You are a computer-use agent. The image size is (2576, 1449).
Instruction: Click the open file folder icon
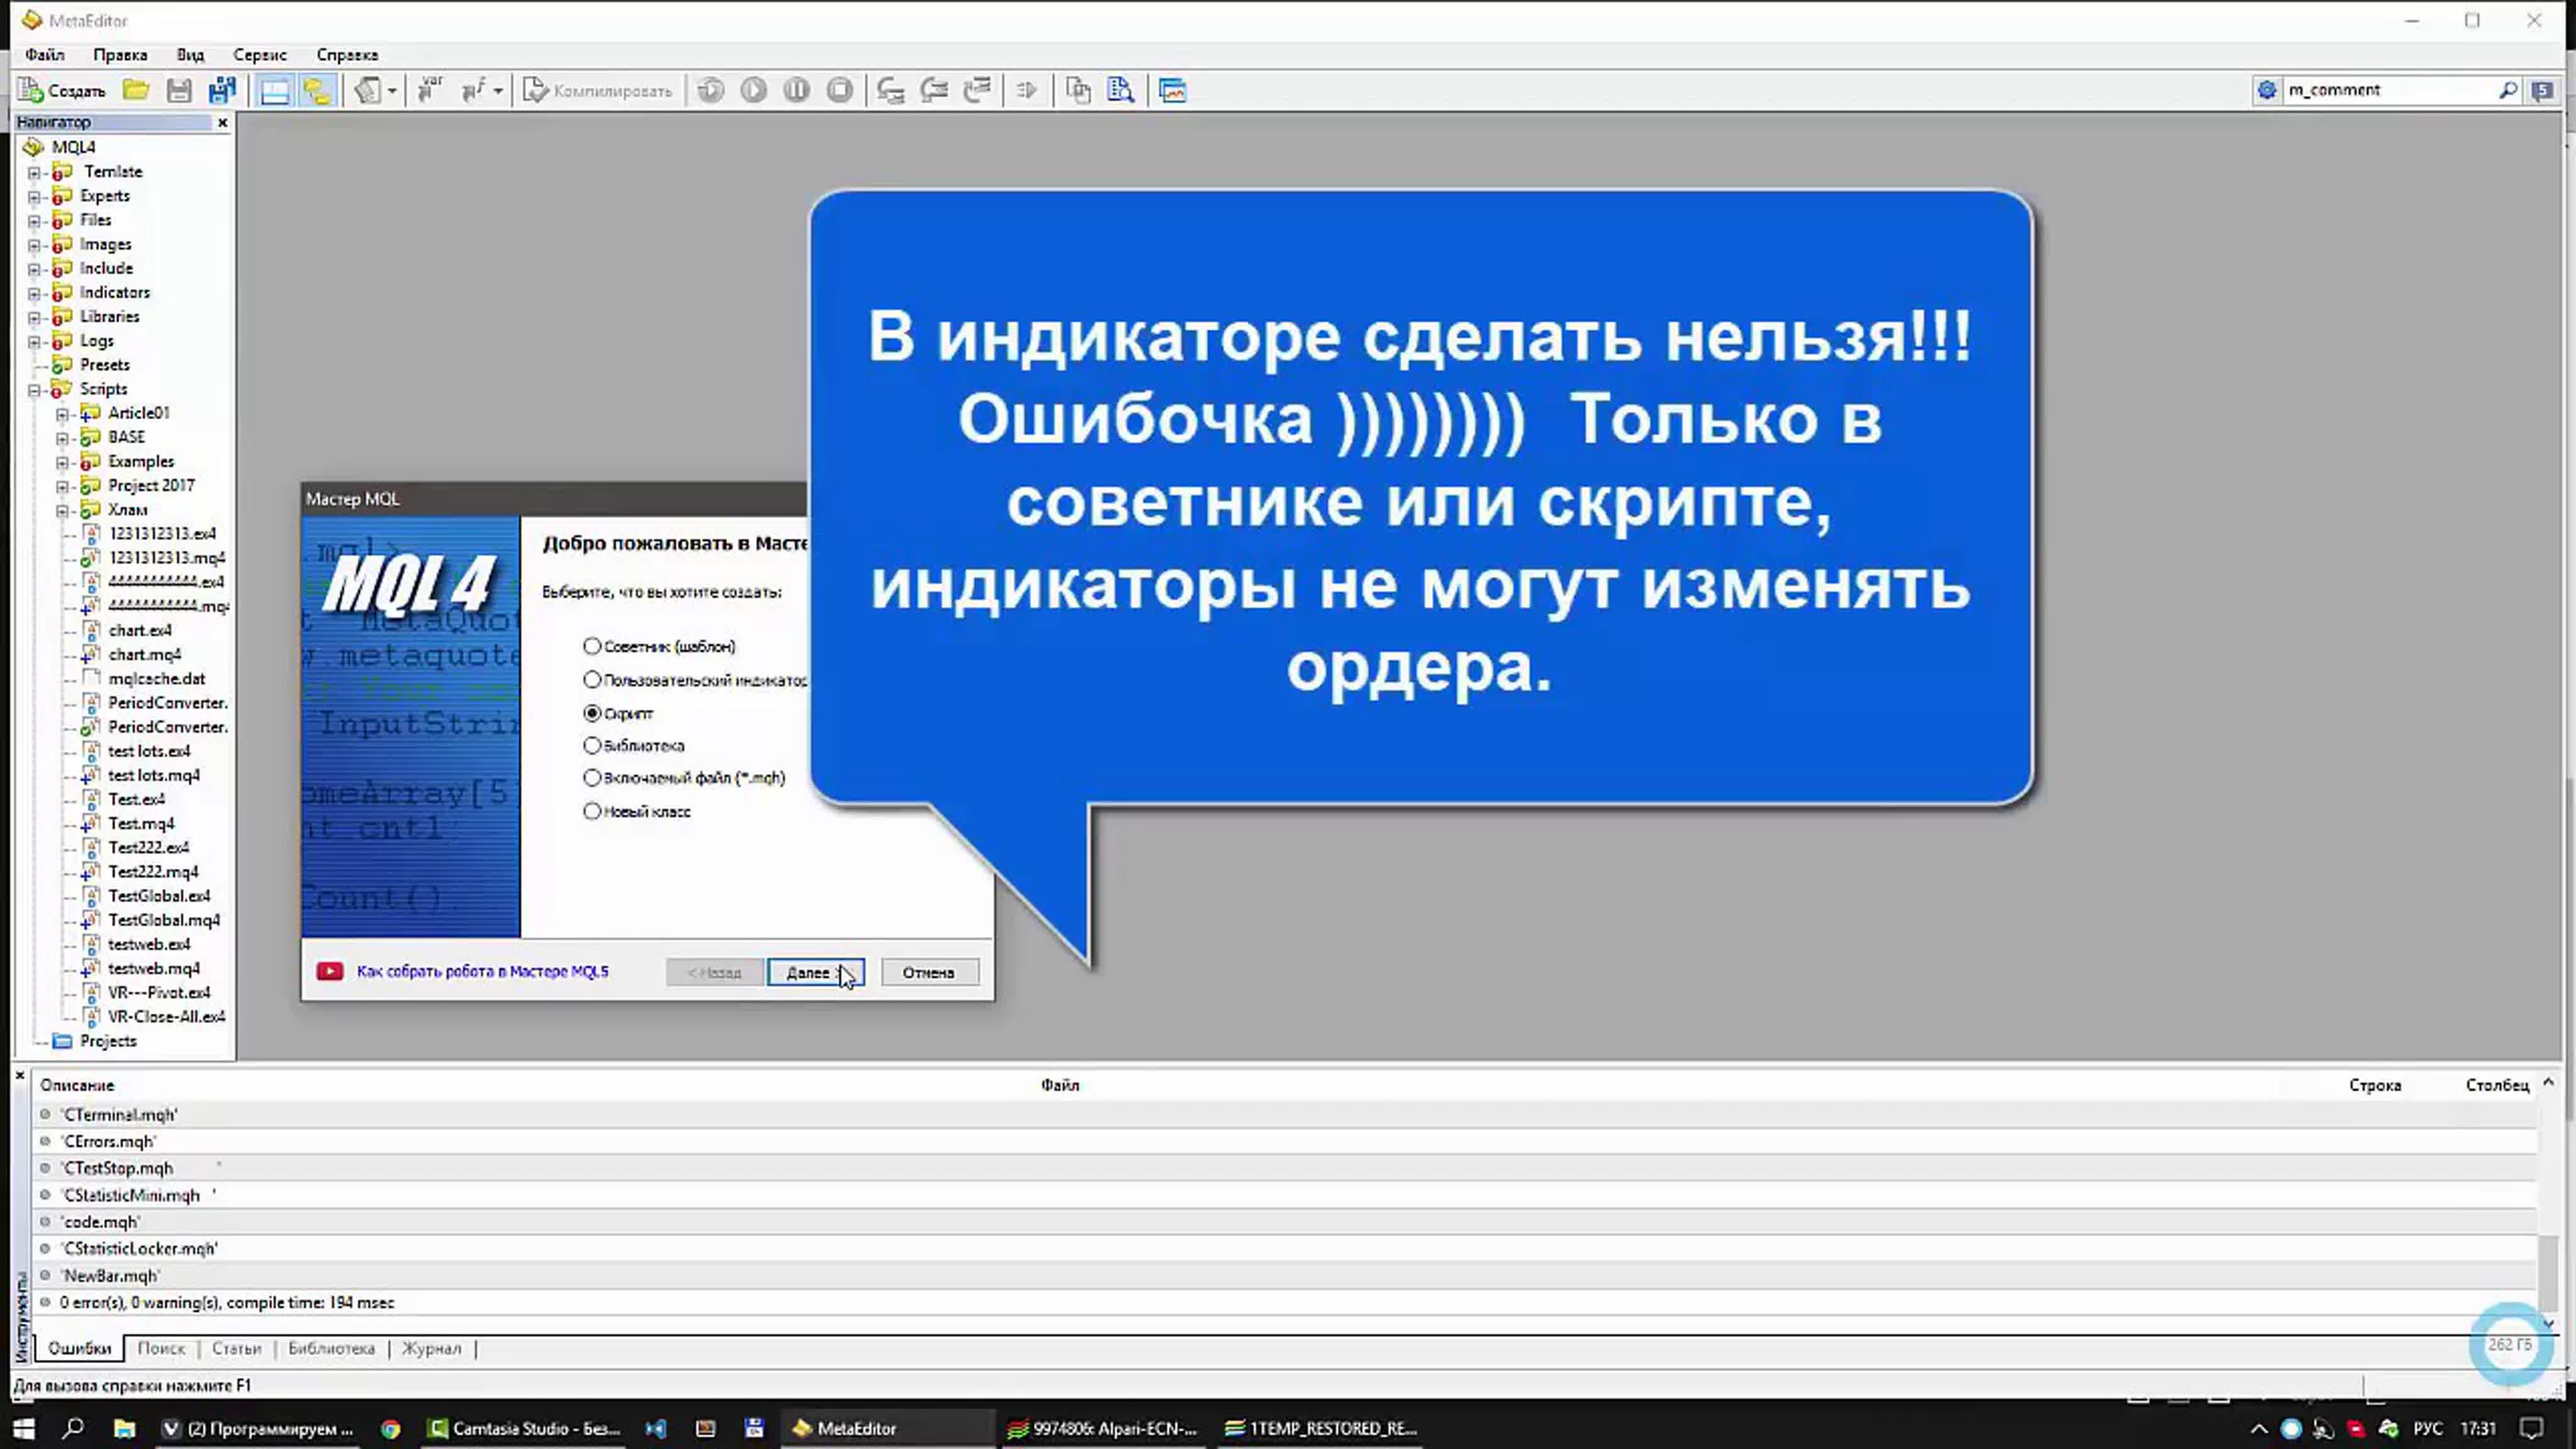point(136,91)
